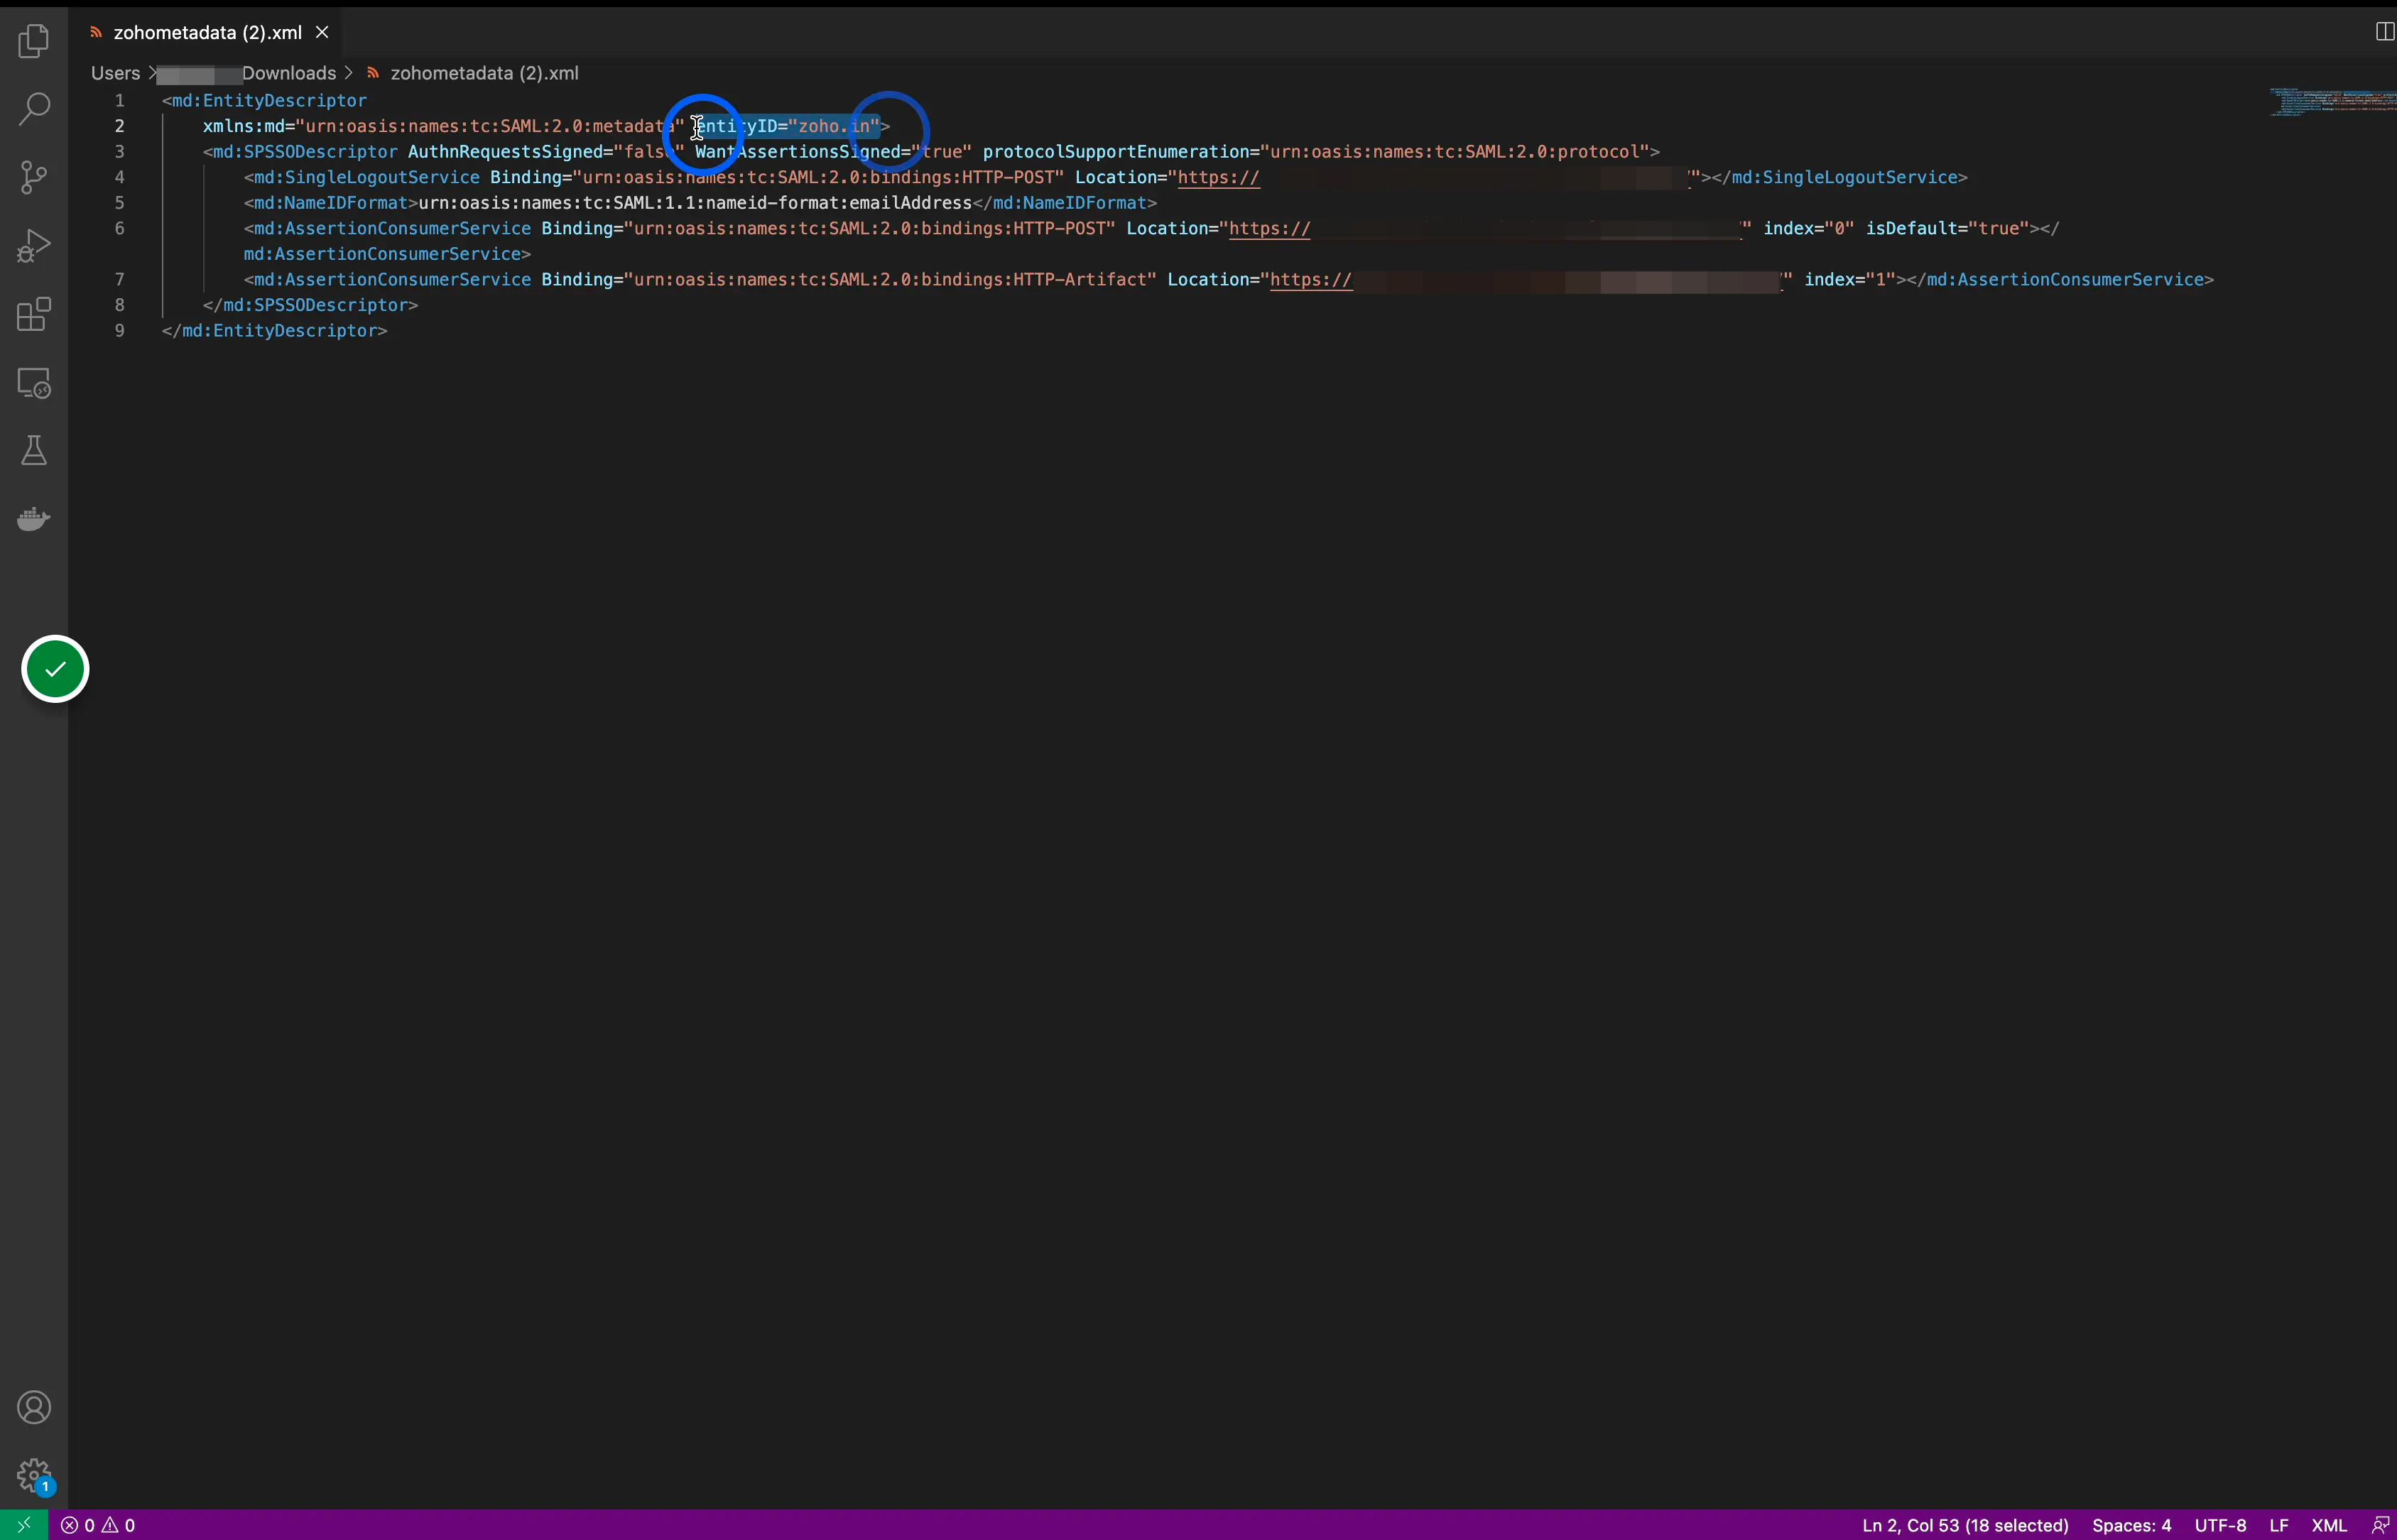Open the Remote Explorer view
Viewport: 2397px width, 1540px height.
tap(34, 383)
